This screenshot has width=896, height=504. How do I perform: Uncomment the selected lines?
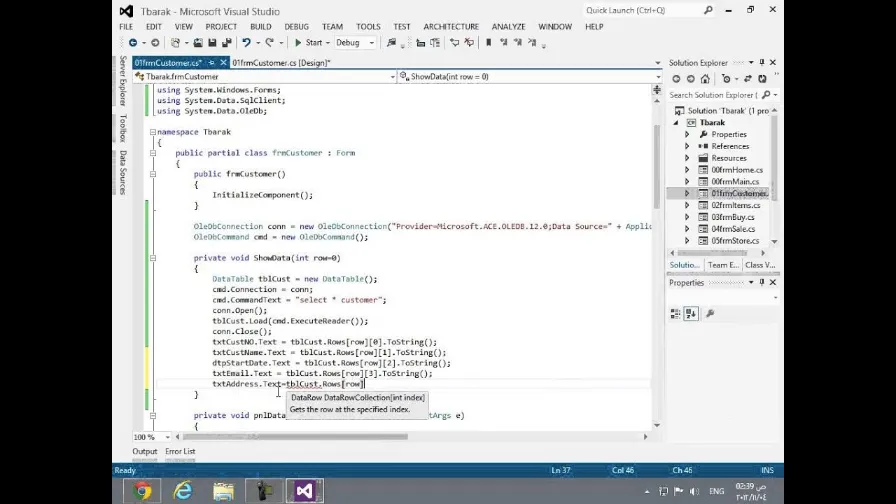(x=469, y=43)
